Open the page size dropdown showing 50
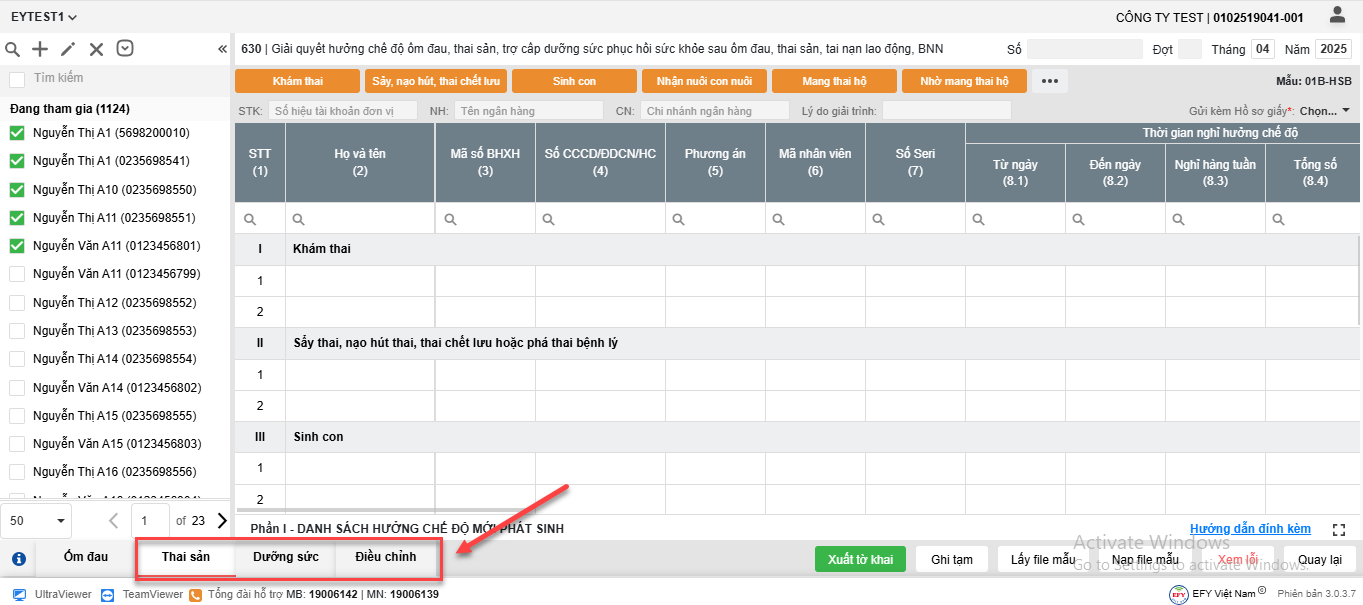The height and width of the screenshot is (605, 1363). [x=36, y=521]
